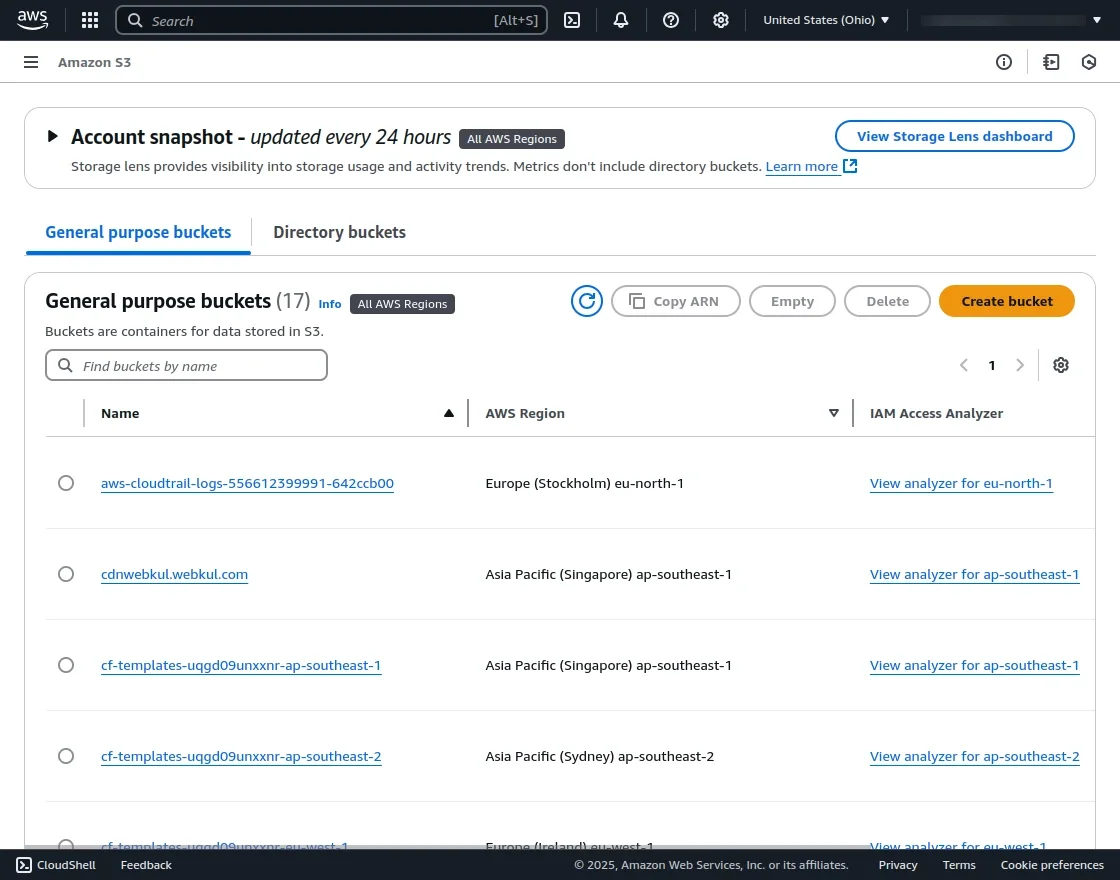The image size is (1120, 880).
Task: Click page number 1 in pagination
Action: [991, 365]
